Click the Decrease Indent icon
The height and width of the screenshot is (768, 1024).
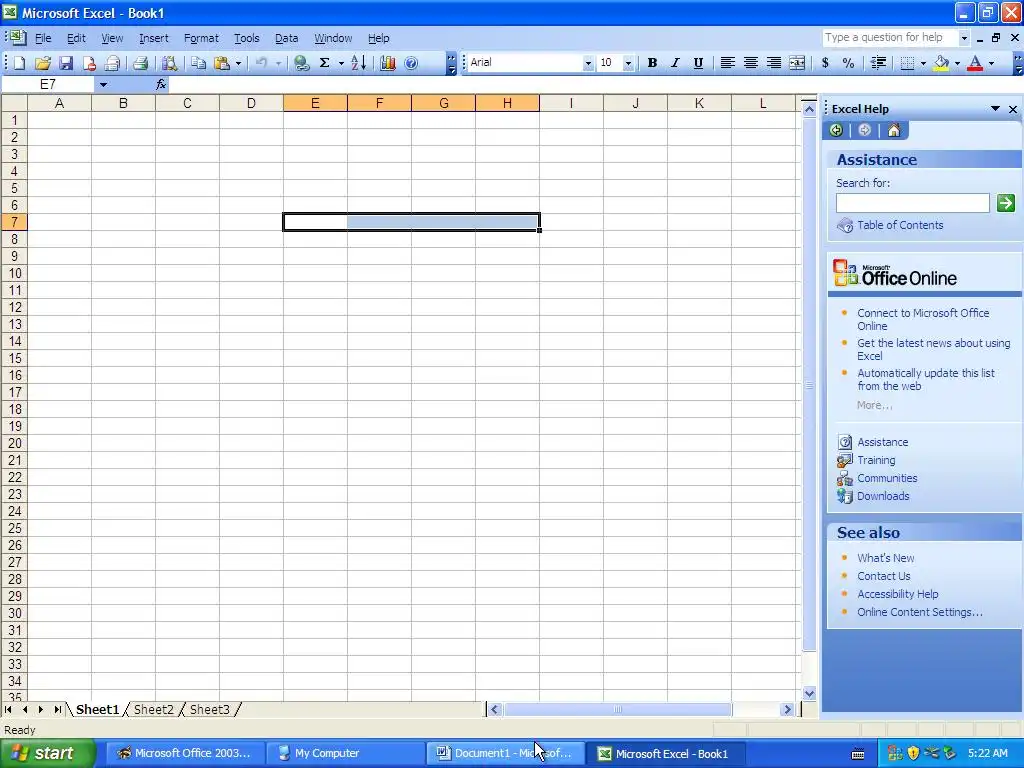coord(878,63)
